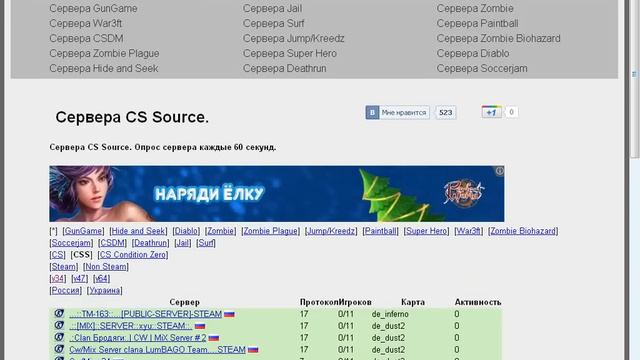Filter by the [Surf] link
This screenshot has width=640, height=360.
[x=206, y=243]
